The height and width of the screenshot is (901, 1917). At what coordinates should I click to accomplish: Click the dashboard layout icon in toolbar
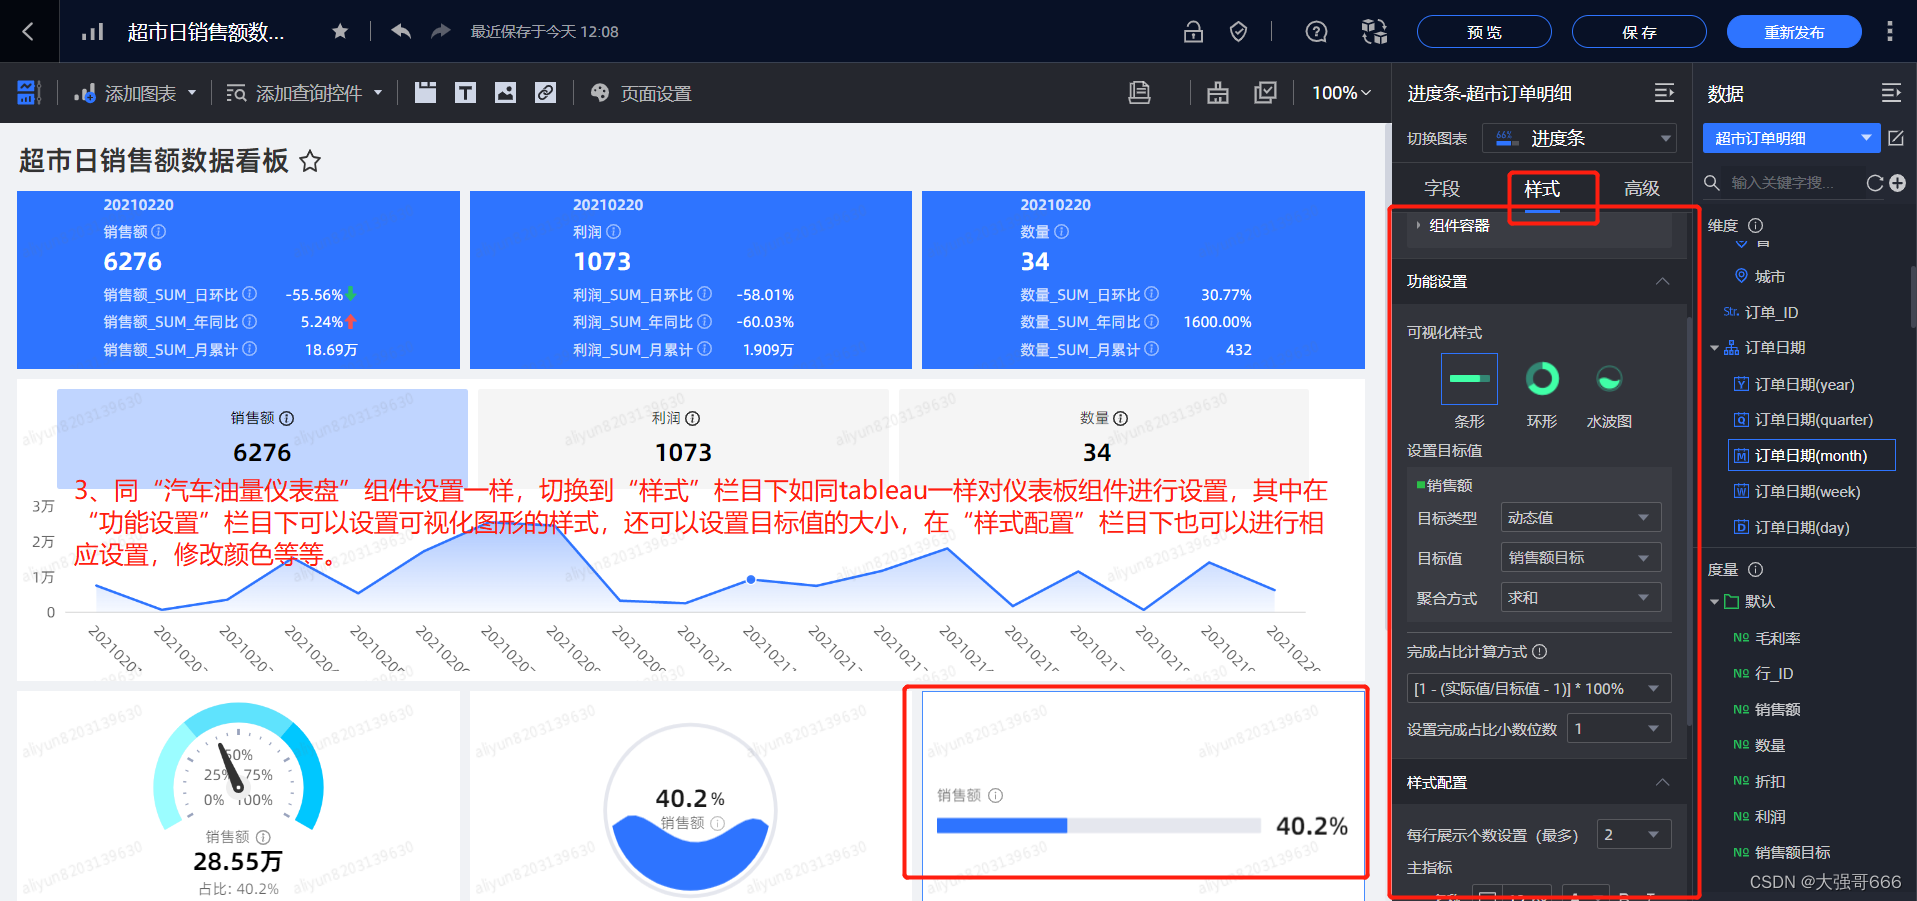pyautogui.click(x=28, y=93)
